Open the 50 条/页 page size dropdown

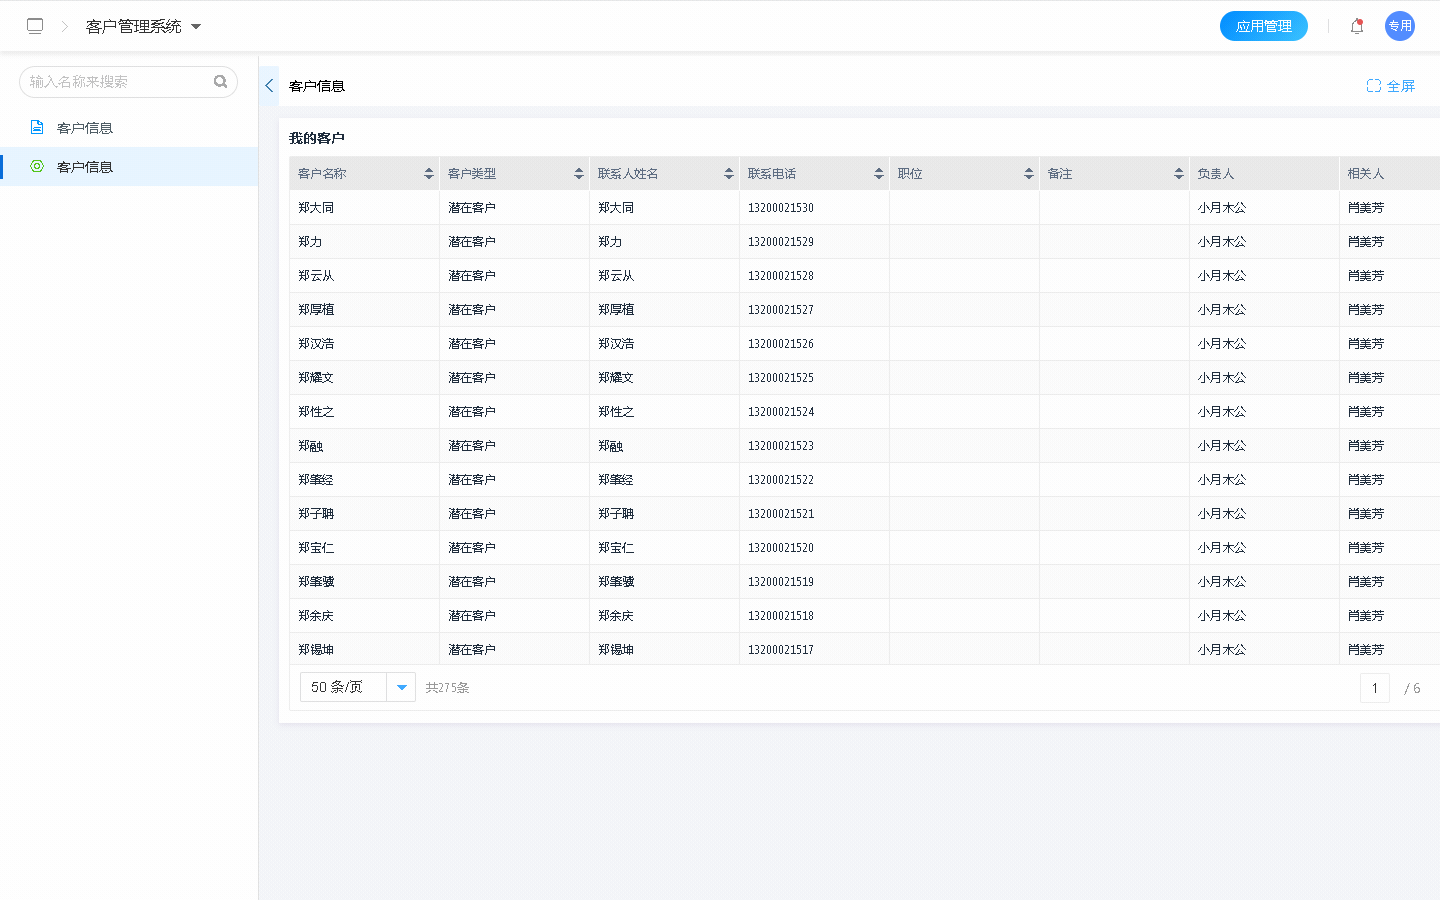click(x=401, y=687)
